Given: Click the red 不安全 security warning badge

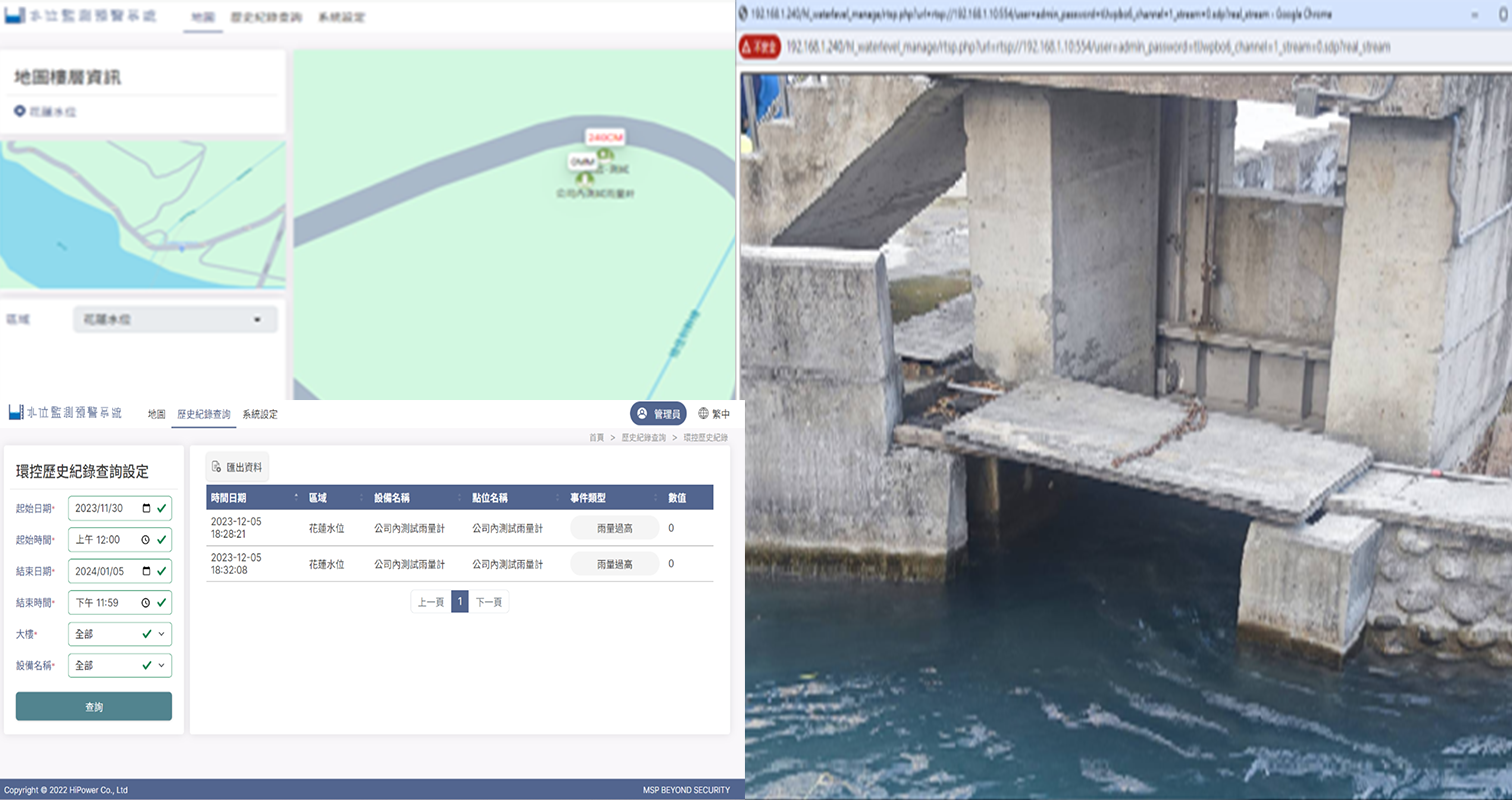Looking at the screenshot, I should [x=760, y=47].
